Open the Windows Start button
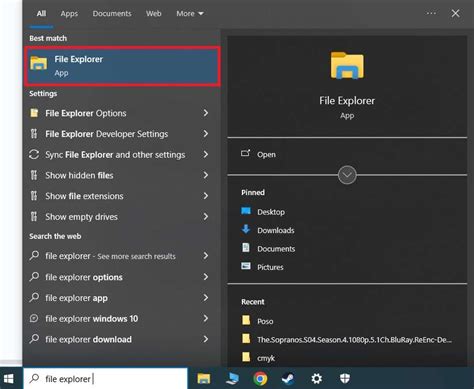This screenshot has height=389, width=474. point(8,379)
